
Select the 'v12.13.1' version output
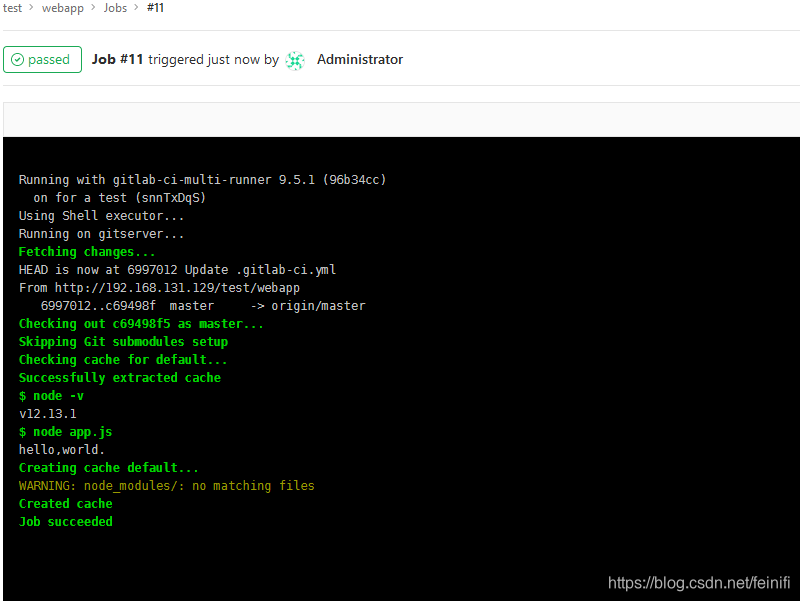(x=47, y=414)
